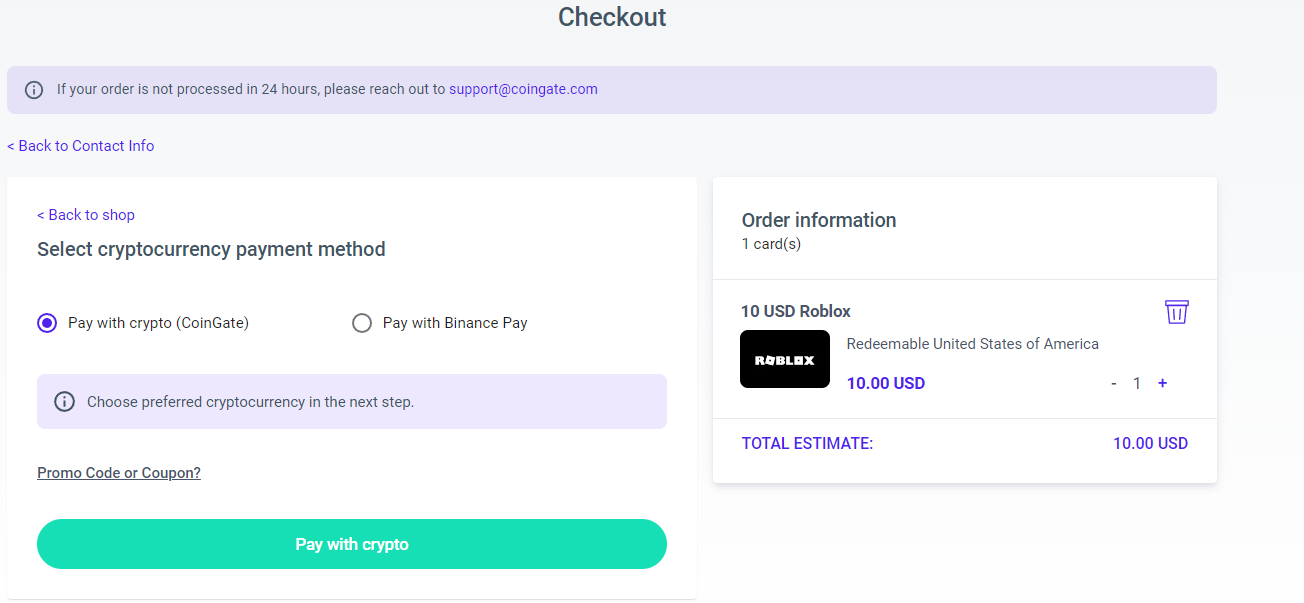Click the TOTAL ESTIMATE label

click(x=807, y=443)
